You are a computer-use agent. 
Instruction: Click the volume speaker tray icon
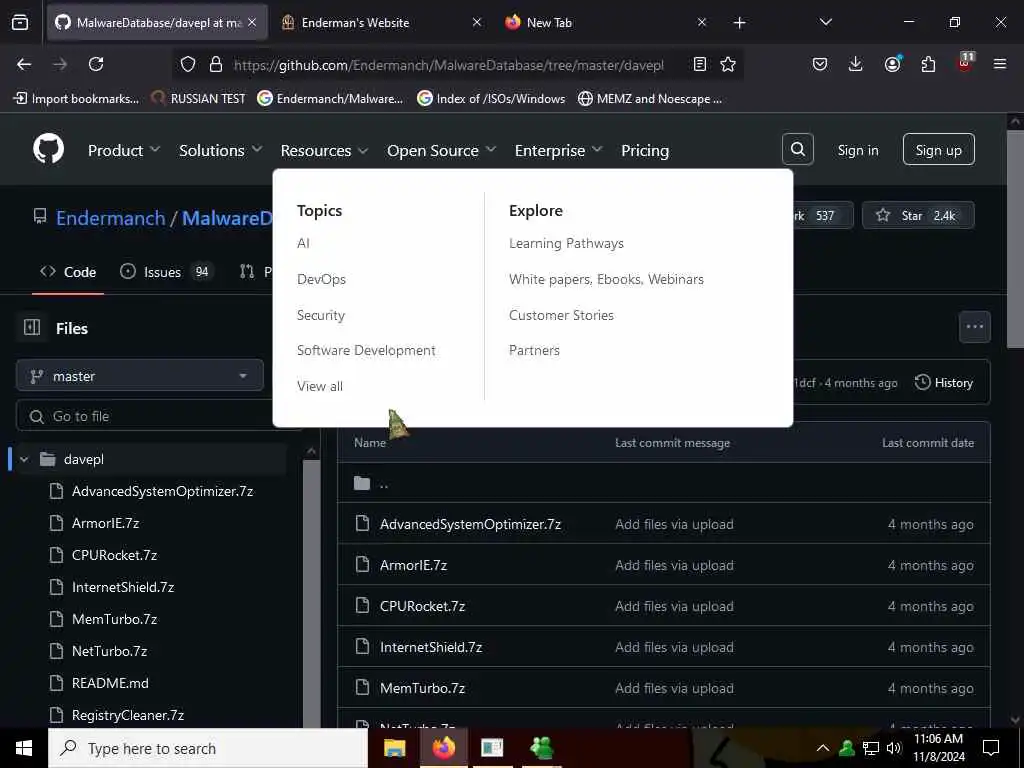tap(893, 748)
